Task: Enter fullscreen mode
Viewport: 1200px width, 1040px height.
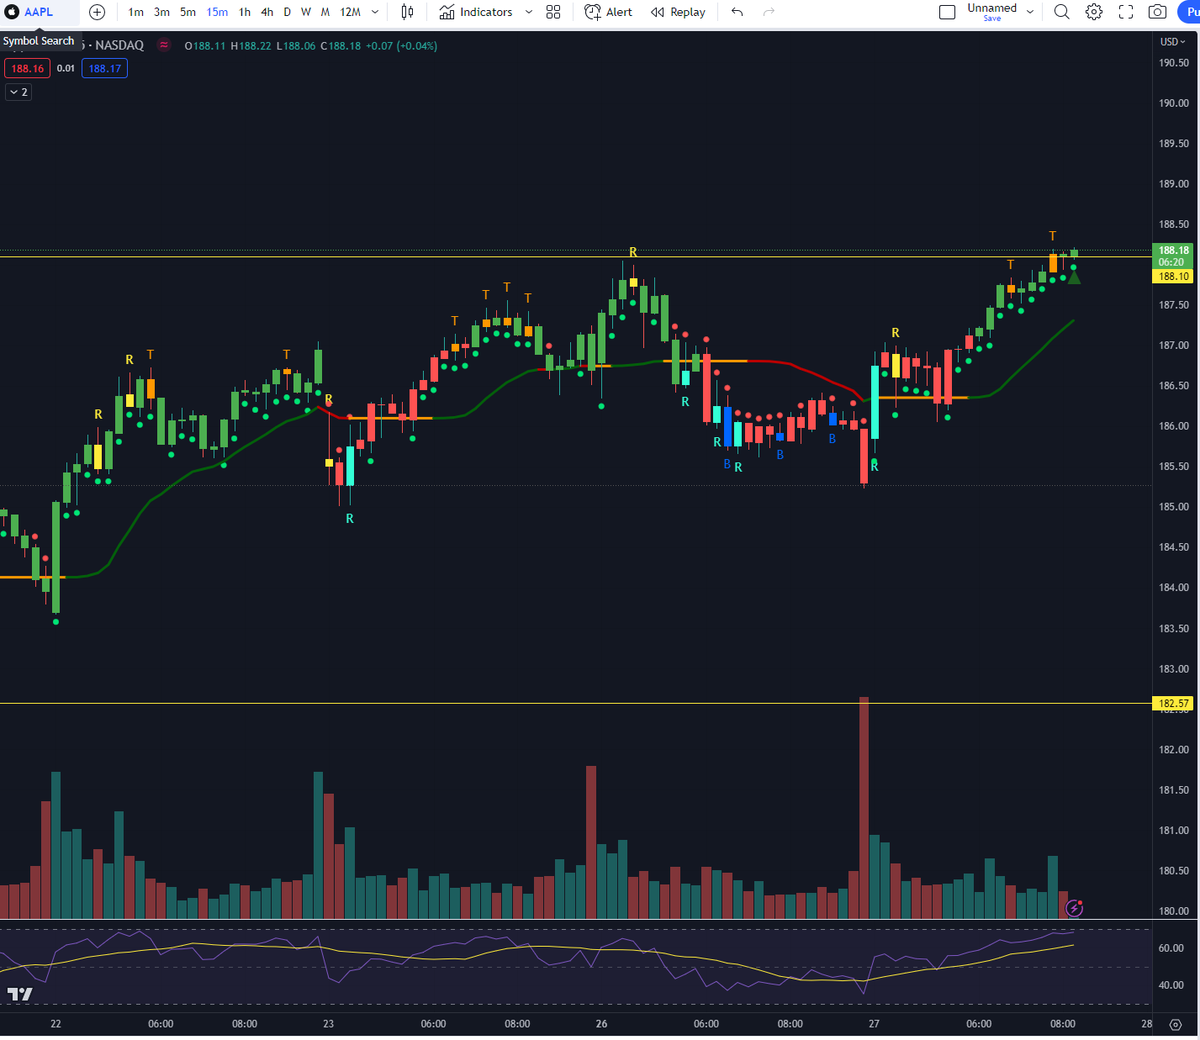Action: coord(1126,12)
